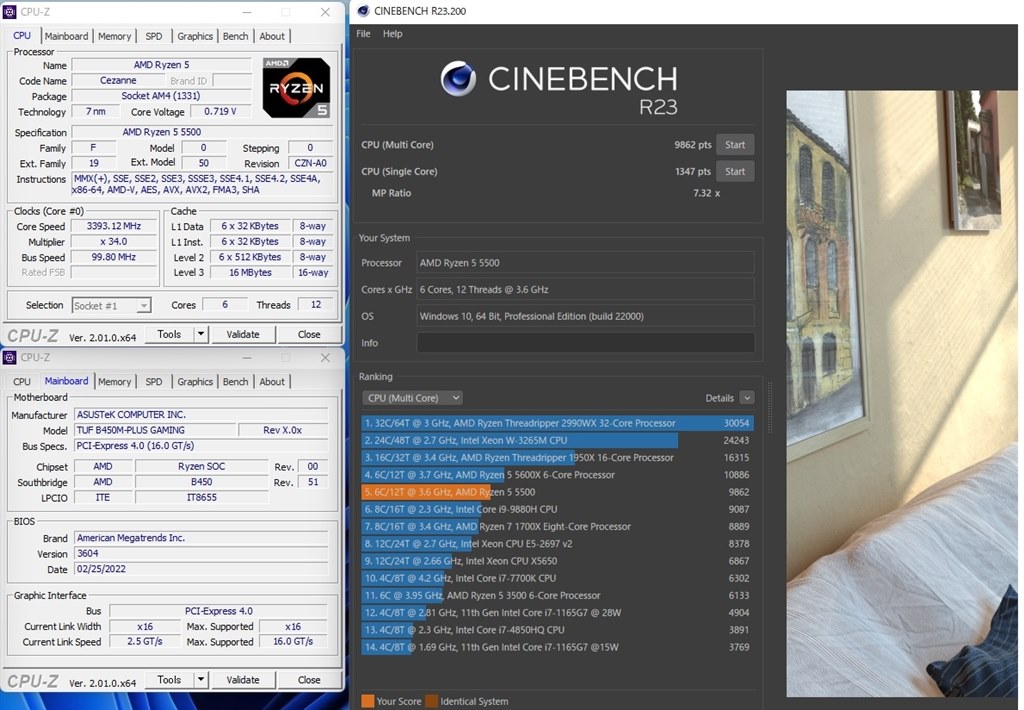Switch to the Graphics tab
This screenshot has width=1024, height=710.
coord(194,35)
